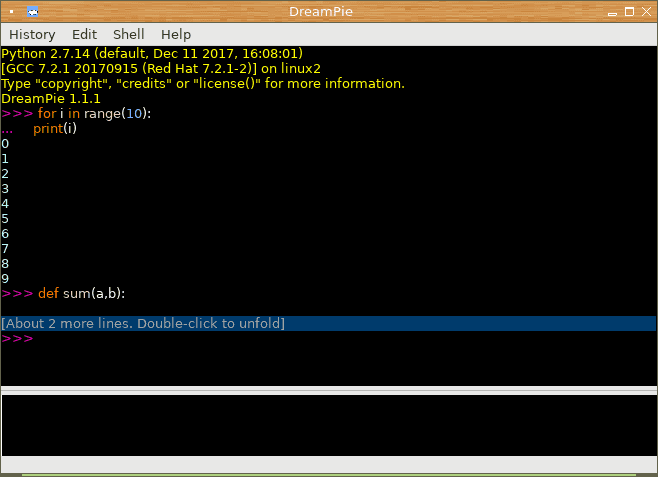Click the Python 2.7.14 banner line
Viewport: 658px width, 477px height.
[x=152, y=54]
